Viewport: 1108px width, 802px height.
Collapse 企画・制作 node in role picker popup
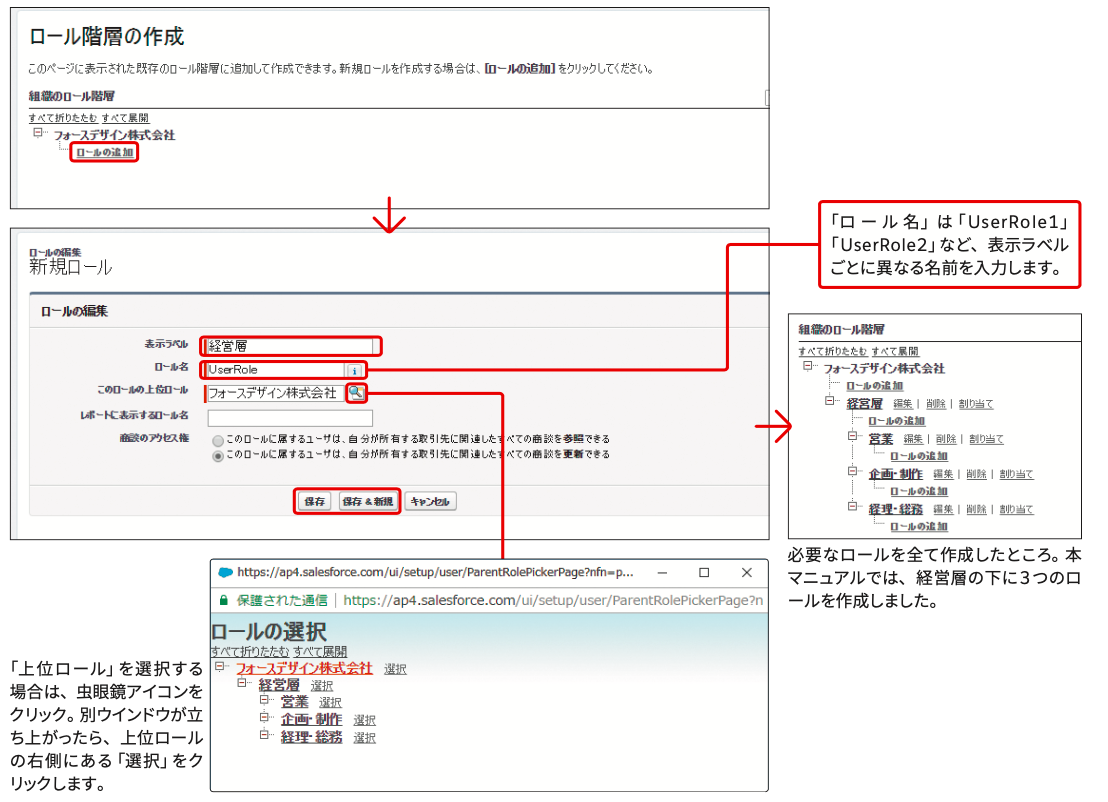(264, 717)
